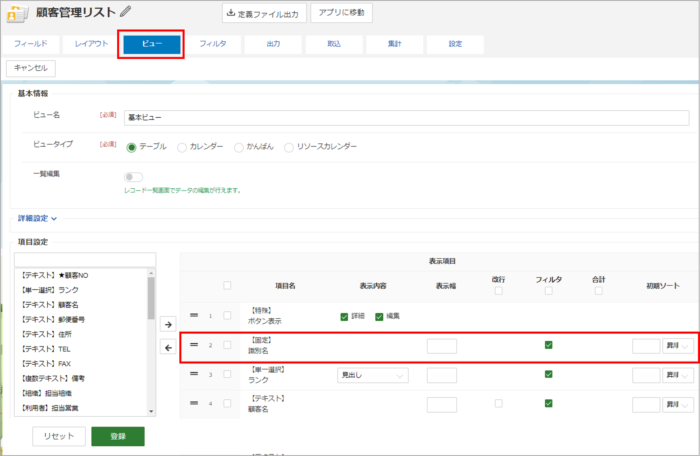
Task: Check row selection box for ランク
Action: tap(227, 374)
